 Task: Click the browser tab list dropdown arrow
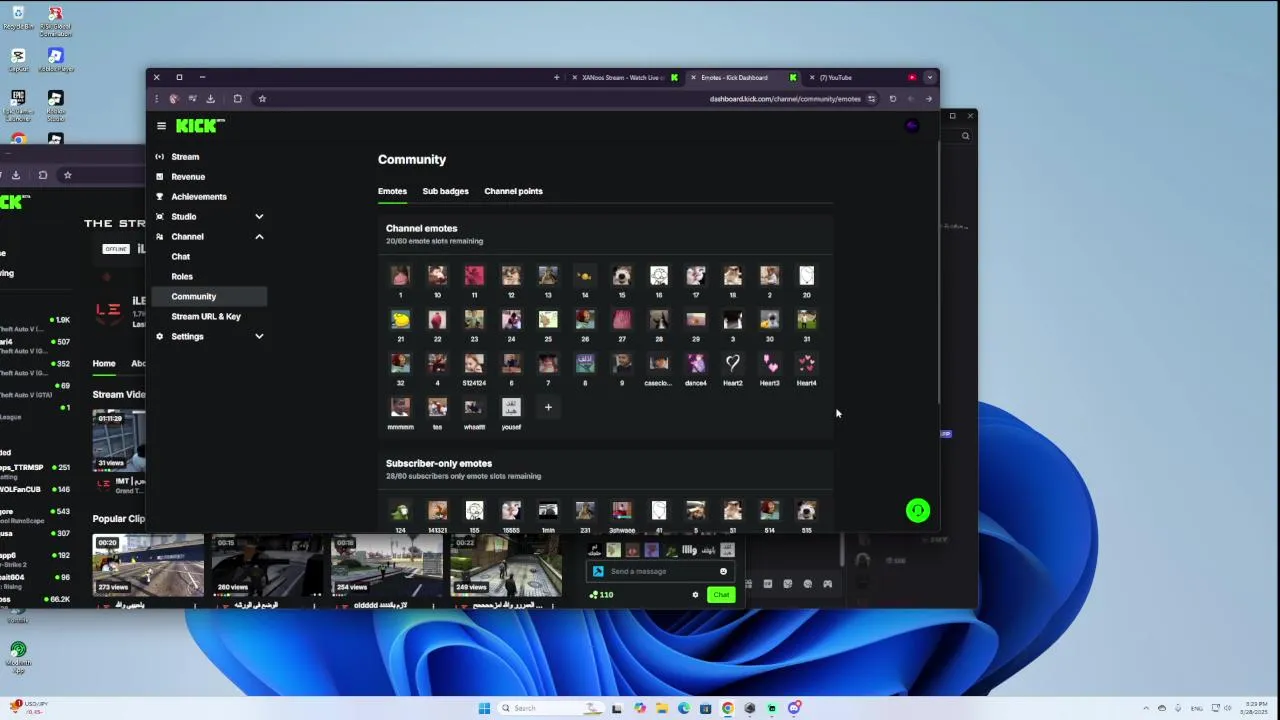(929, 77)
